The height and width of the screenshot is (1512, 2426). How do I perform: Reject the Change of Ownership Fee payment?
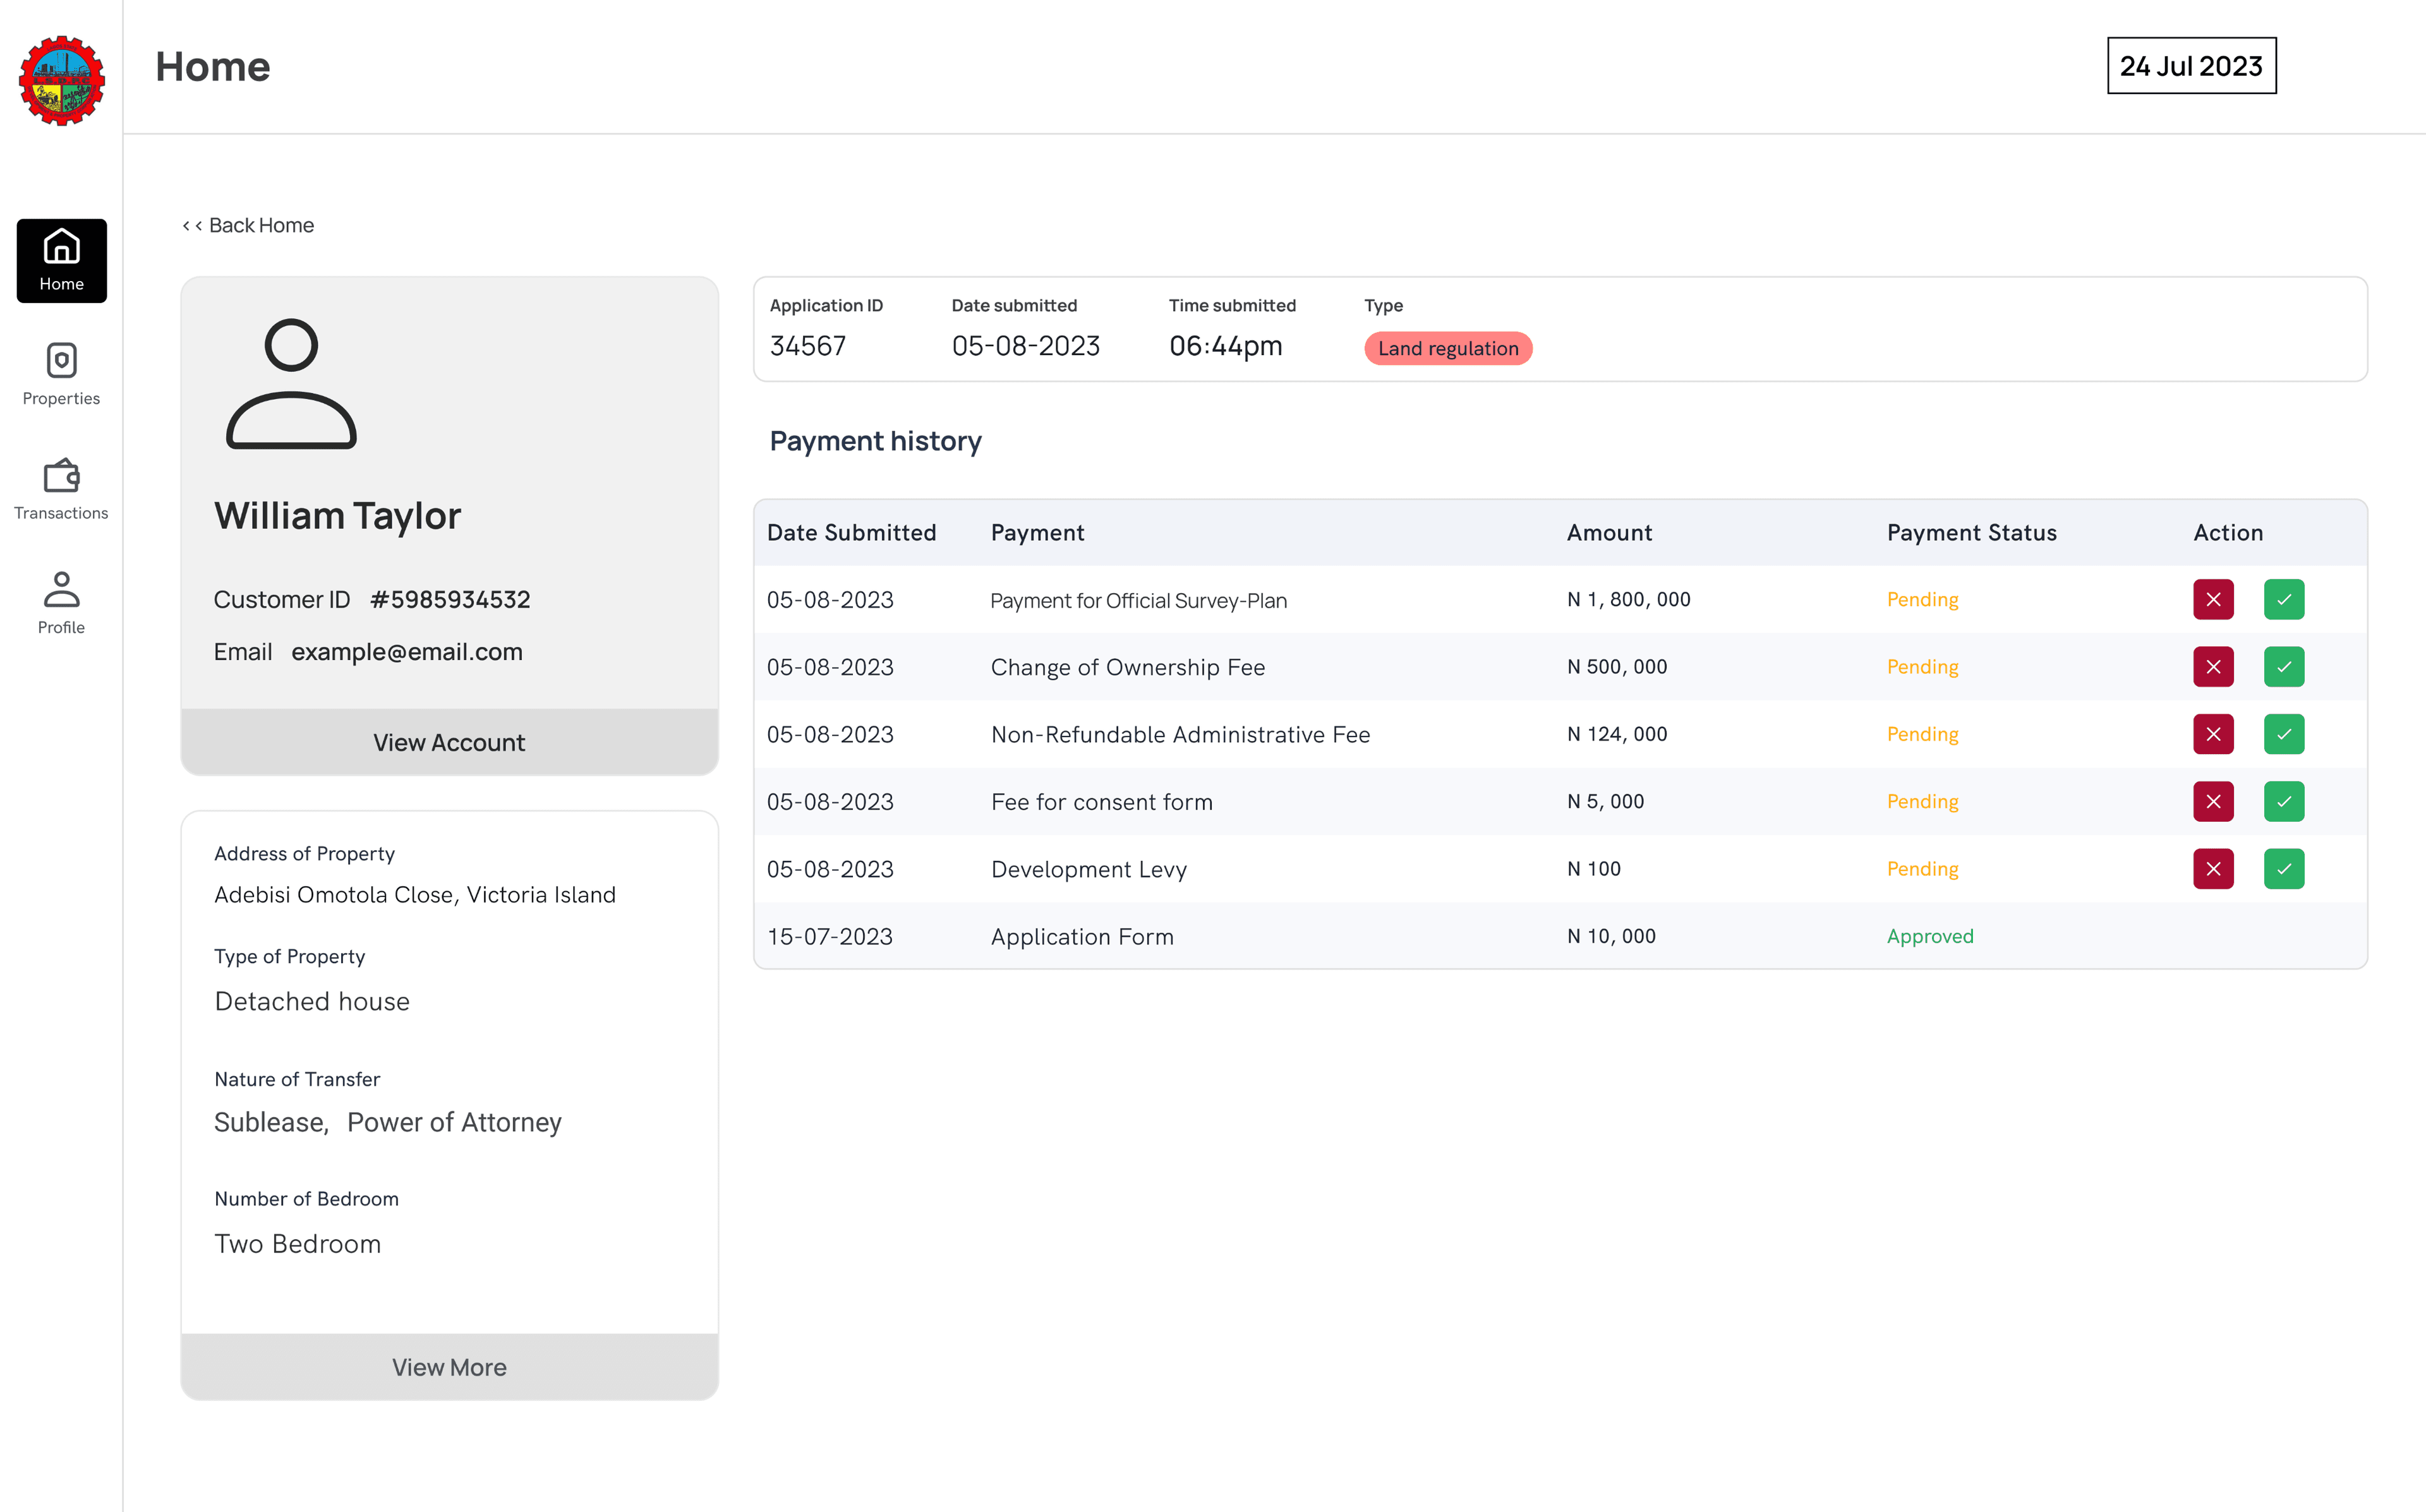[2214, 666]
